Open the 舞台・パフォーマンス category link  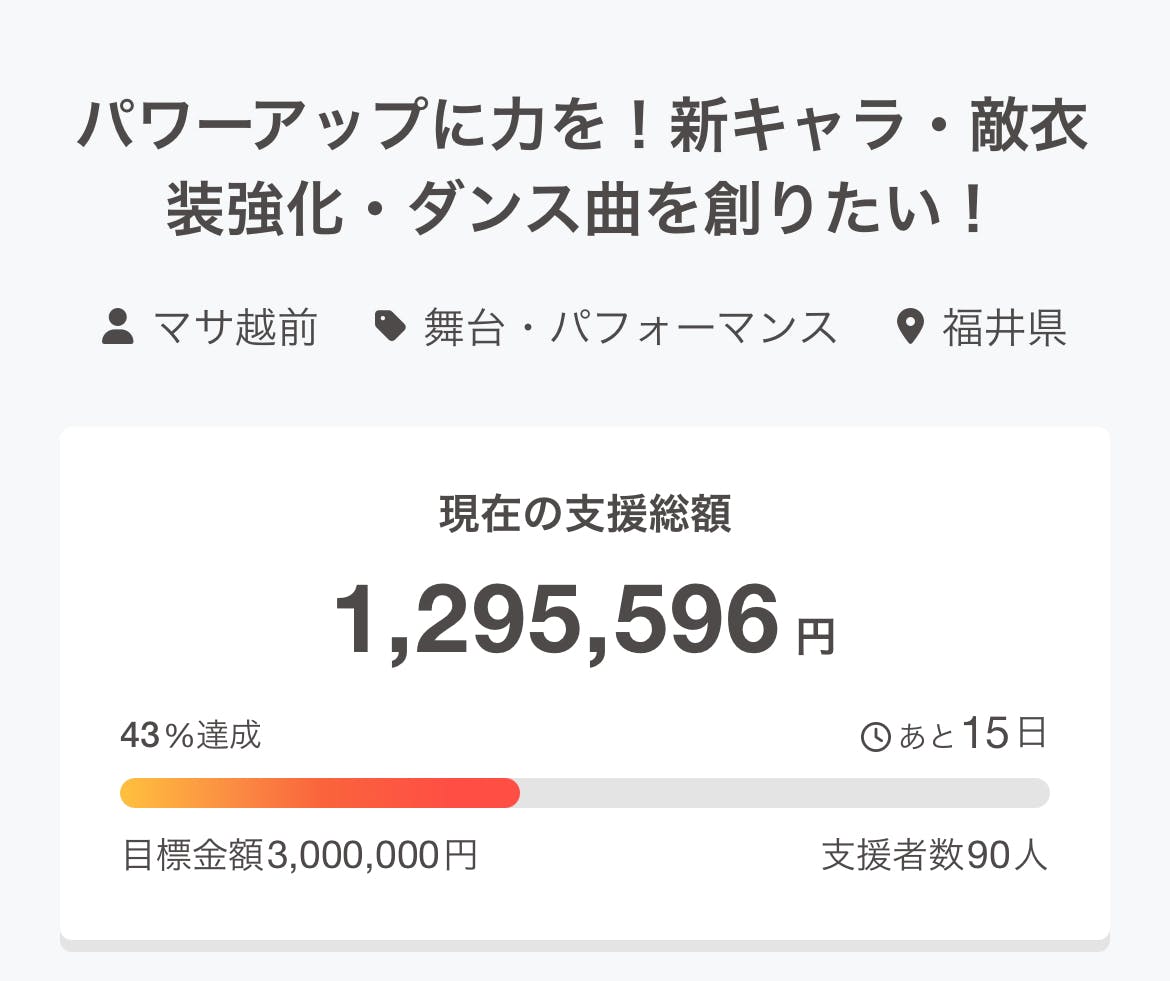(630, 328)
